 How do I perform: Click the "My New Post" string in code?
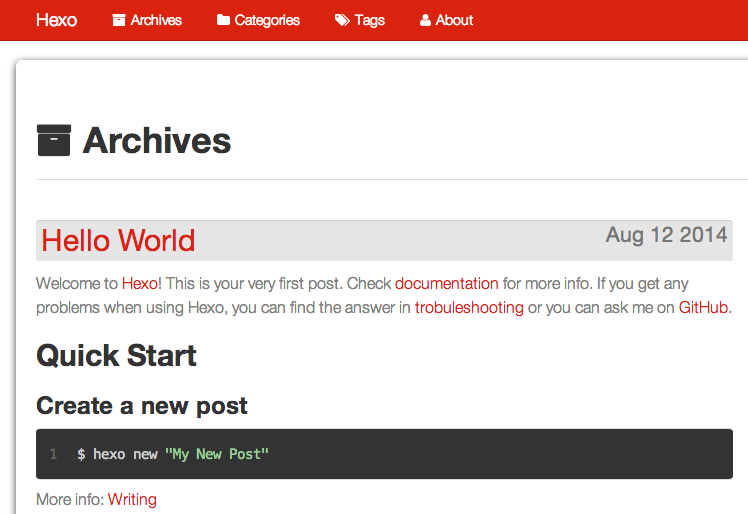pyautogui.click(x=217, y=454)
